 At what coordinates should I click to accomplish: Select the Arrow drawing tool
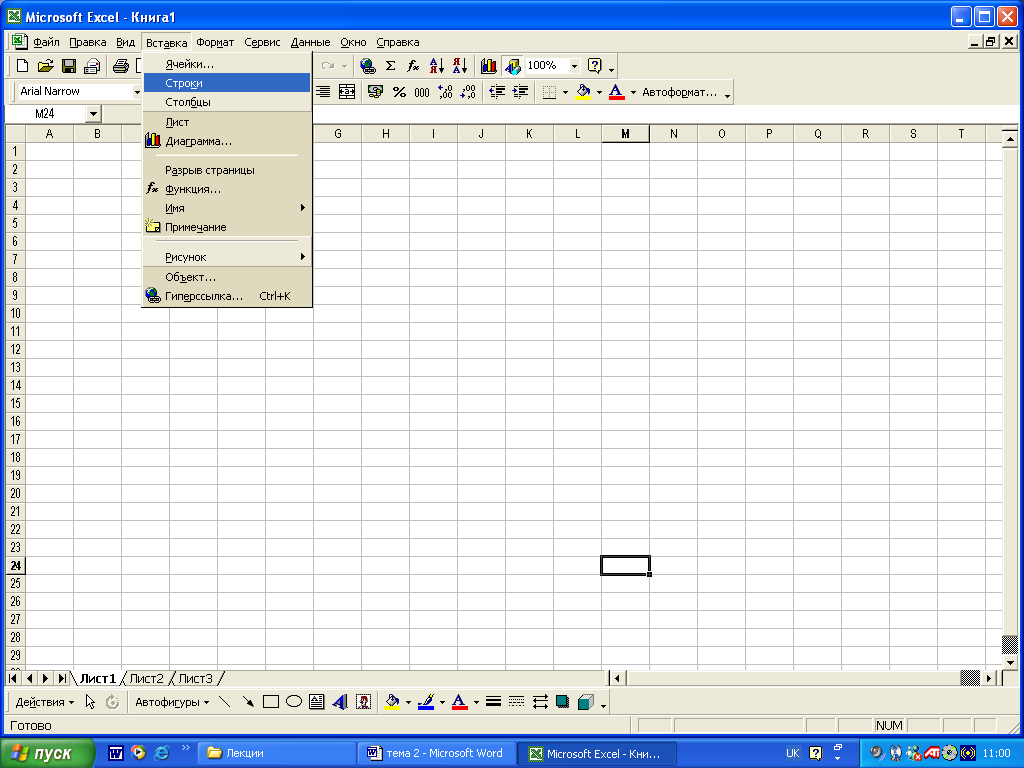coord(248,703)
